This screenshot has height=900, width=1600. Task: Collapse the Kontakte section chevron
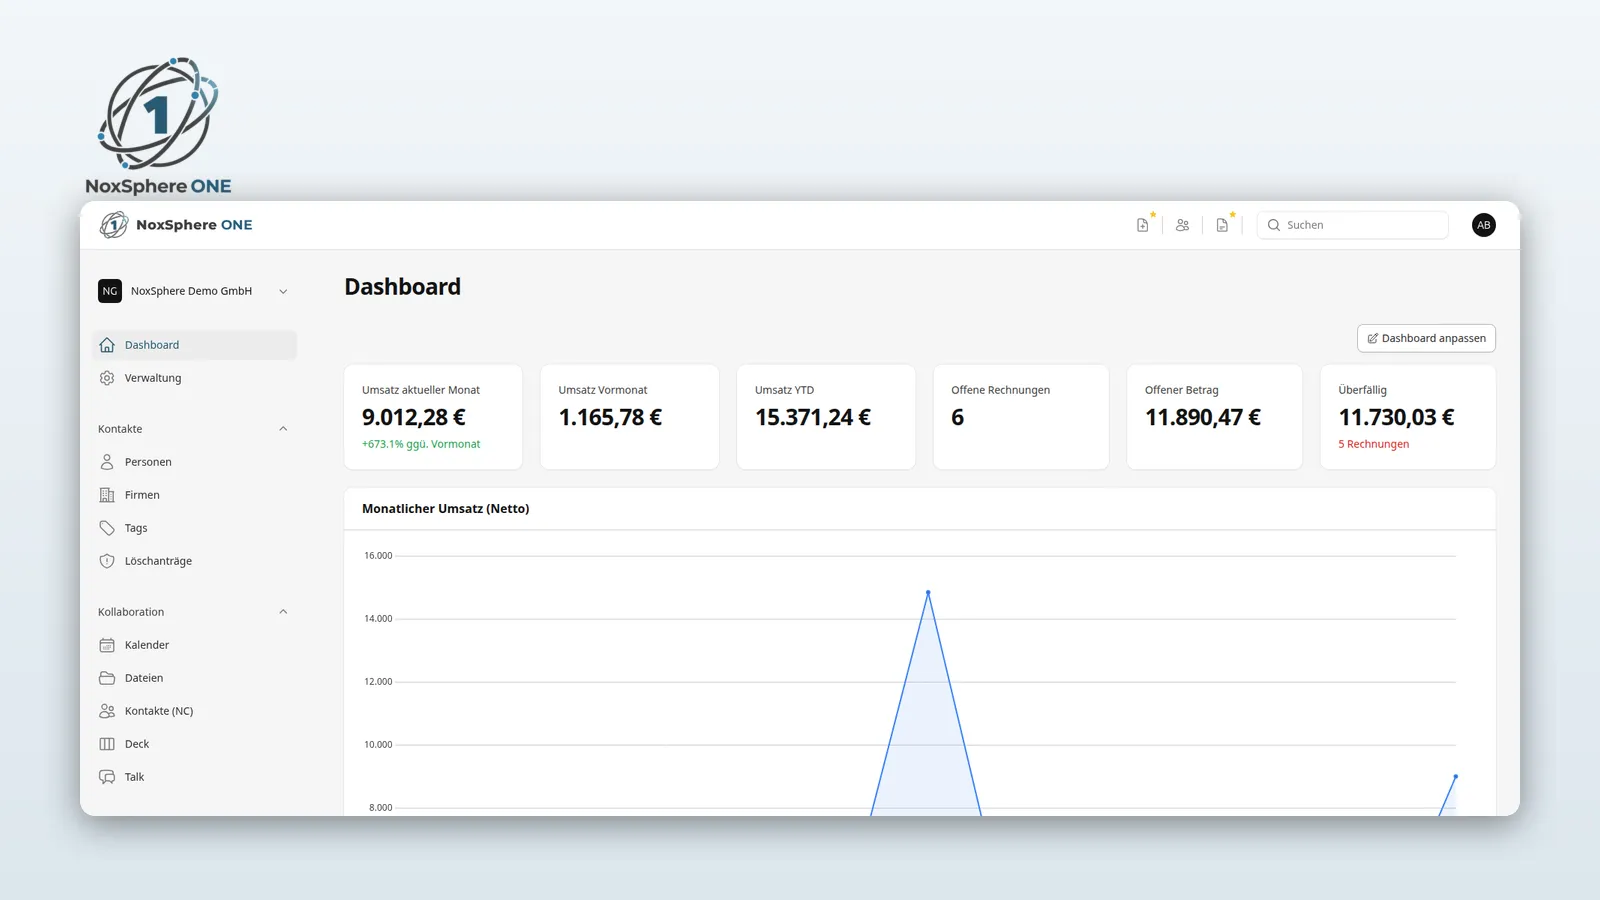pos(283,429)
